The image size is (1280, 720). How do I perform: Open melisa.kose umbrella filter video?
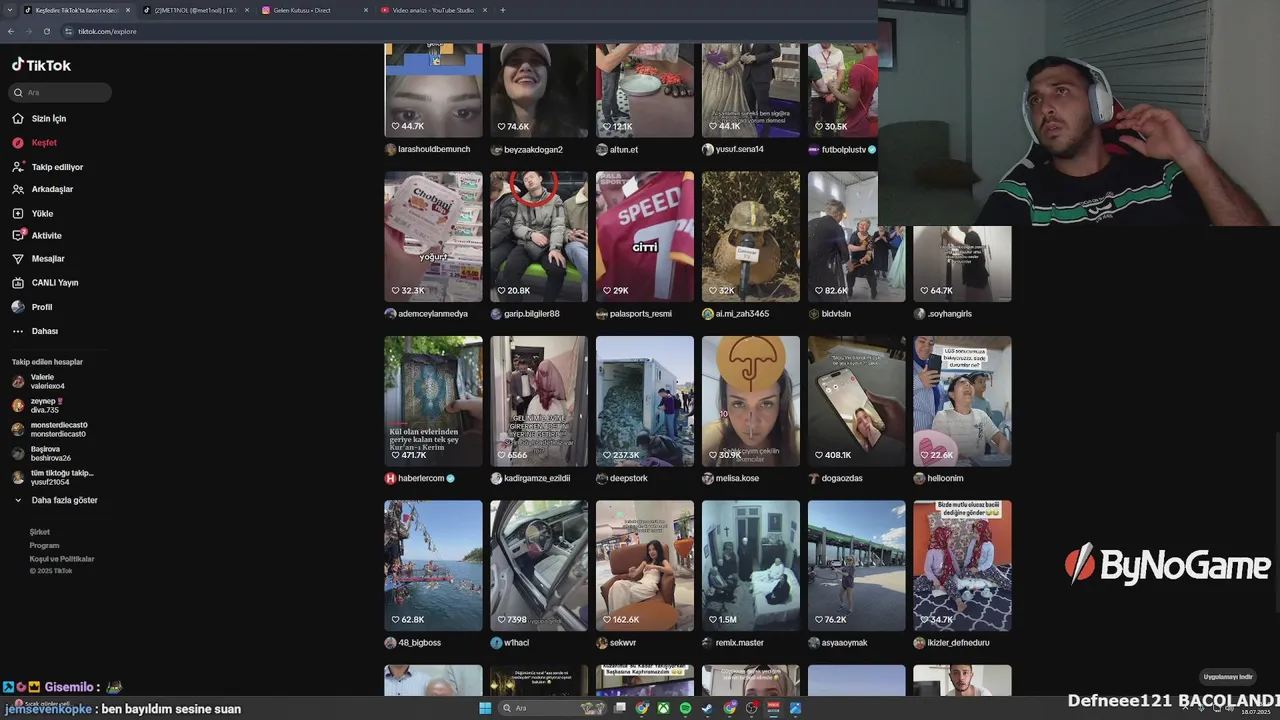point(750,401)
